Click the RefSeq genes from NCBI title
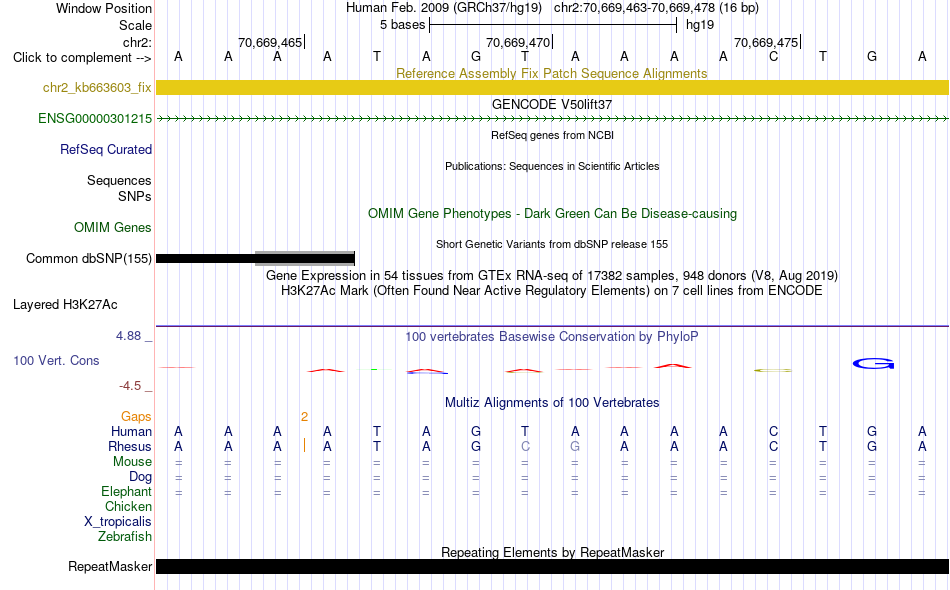This screenshot has width=950, height=590. click(552, 135)
